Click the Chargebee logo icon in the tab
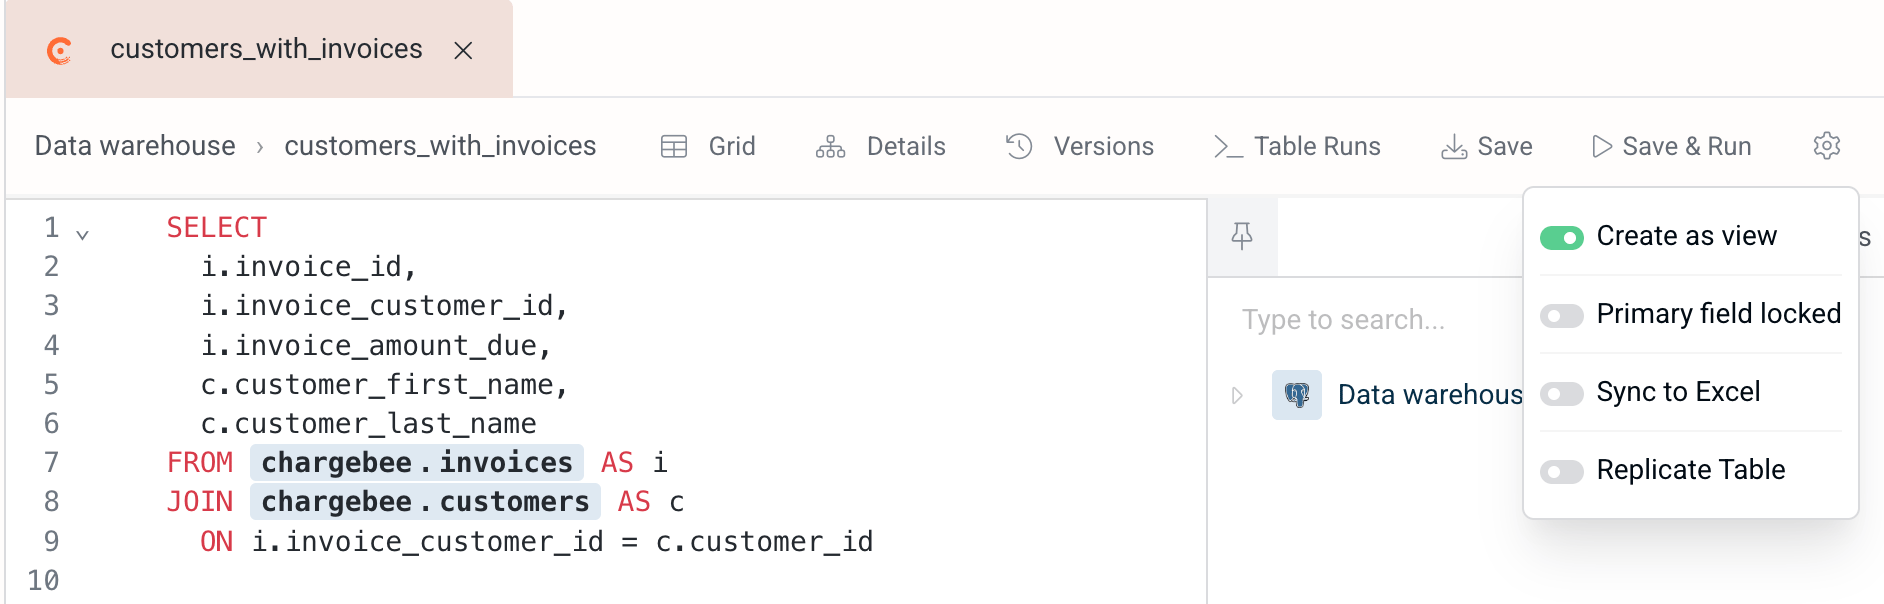The height and width of the screenshot is (604, 1884). pos(60,50)
